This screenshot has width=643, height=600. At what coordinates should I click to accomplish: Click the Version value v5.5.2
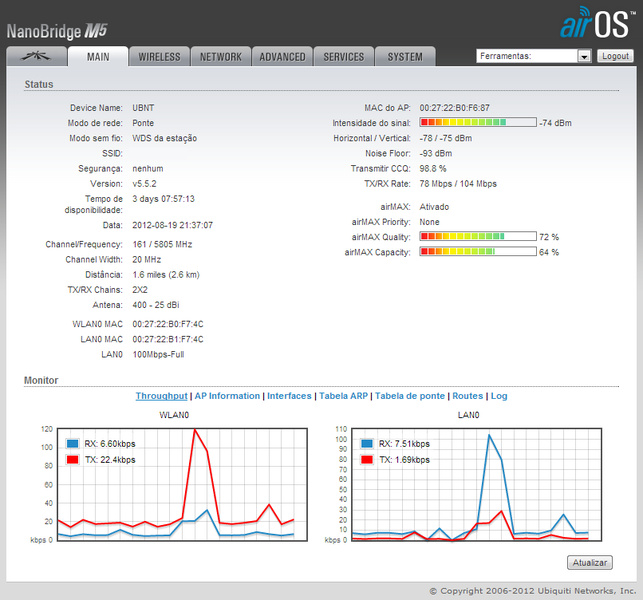coord(144,184)
